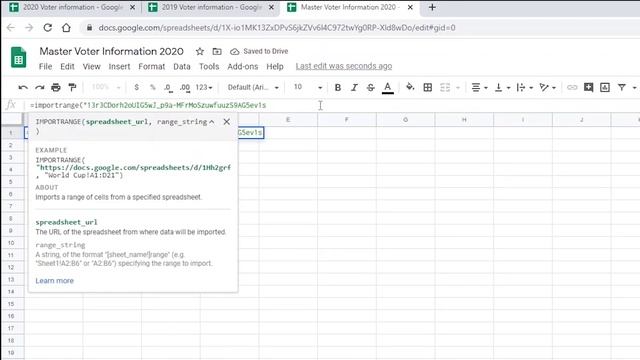Click the browser home icon
640x360 pixels.
(x=66, y=28)
